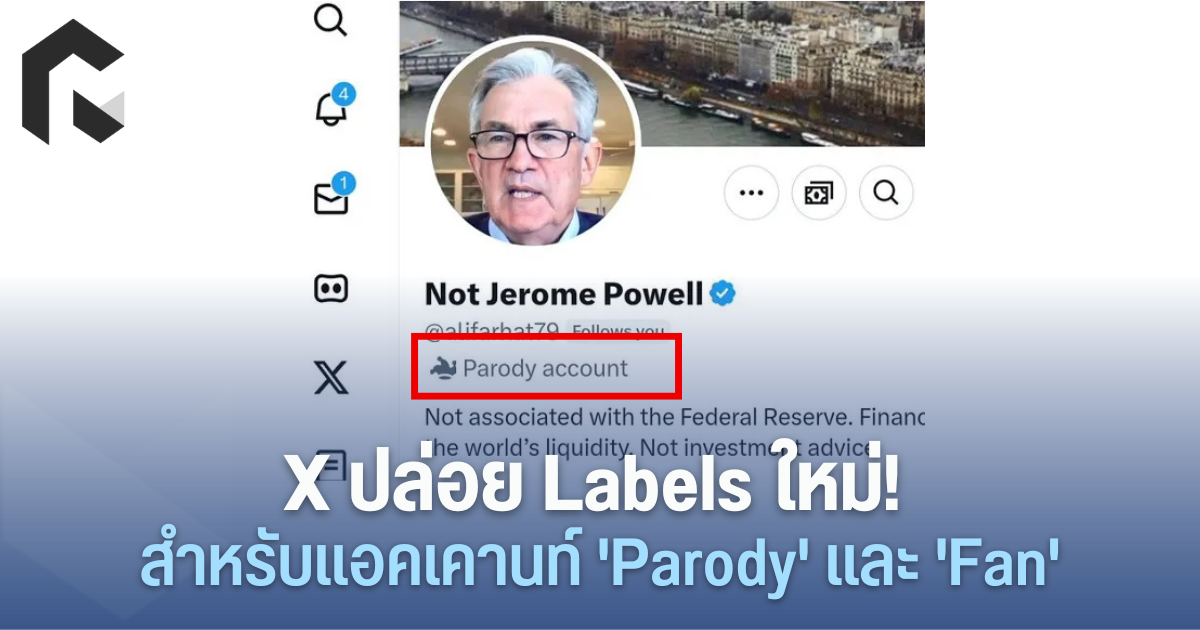Viewport: 1200px width, 630px height.
Task: Open the three-dot More options button
Action: [x=750, y=192]
